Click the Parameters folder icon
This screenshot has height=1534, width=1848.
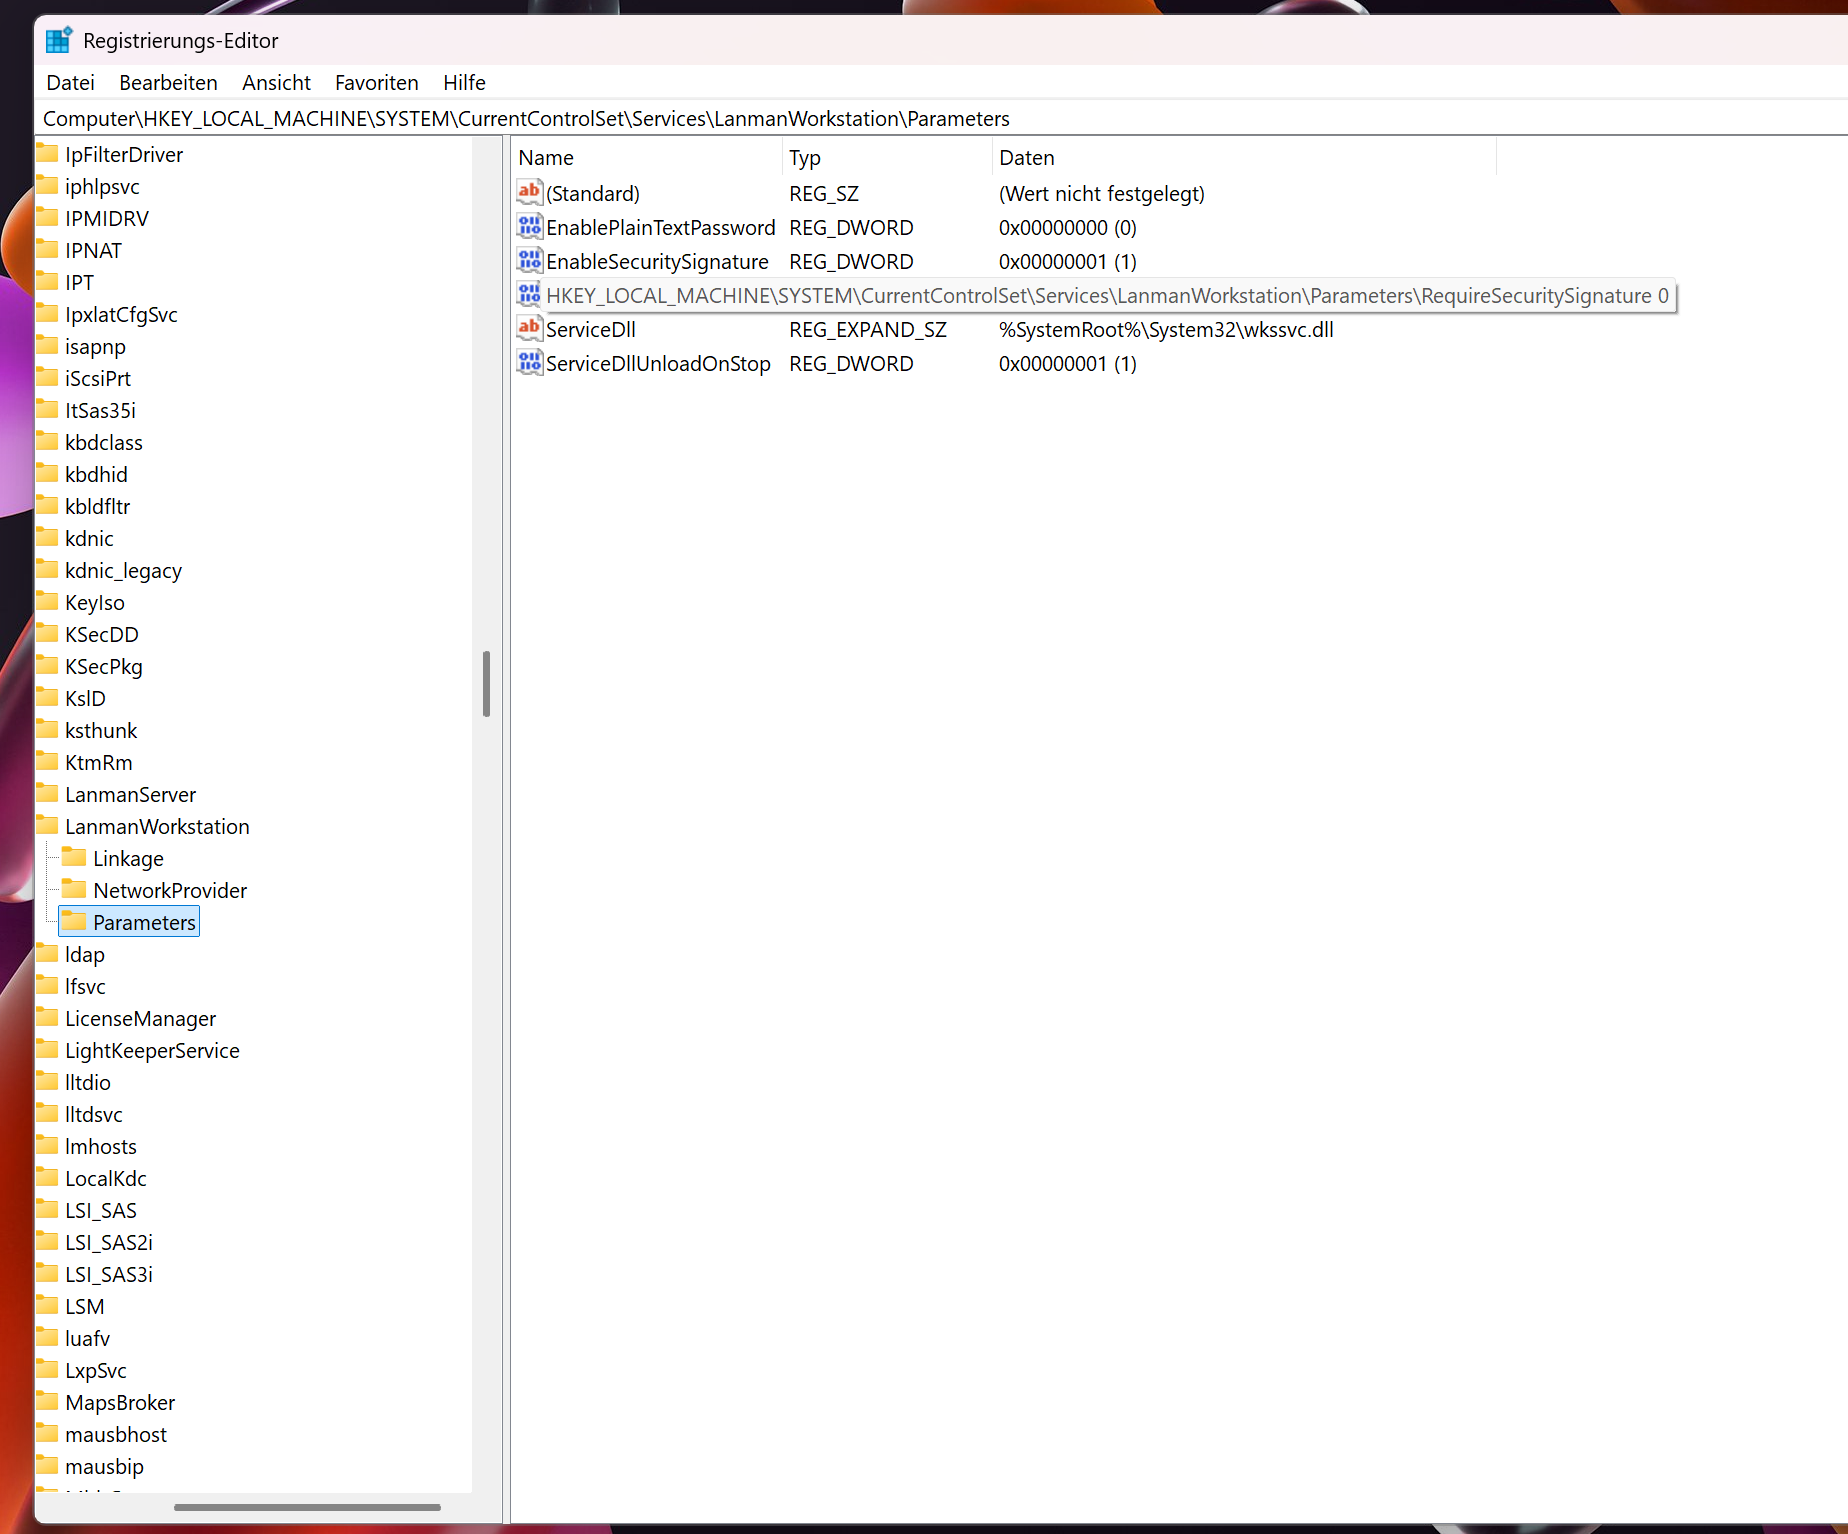click(x=74, y=921)
